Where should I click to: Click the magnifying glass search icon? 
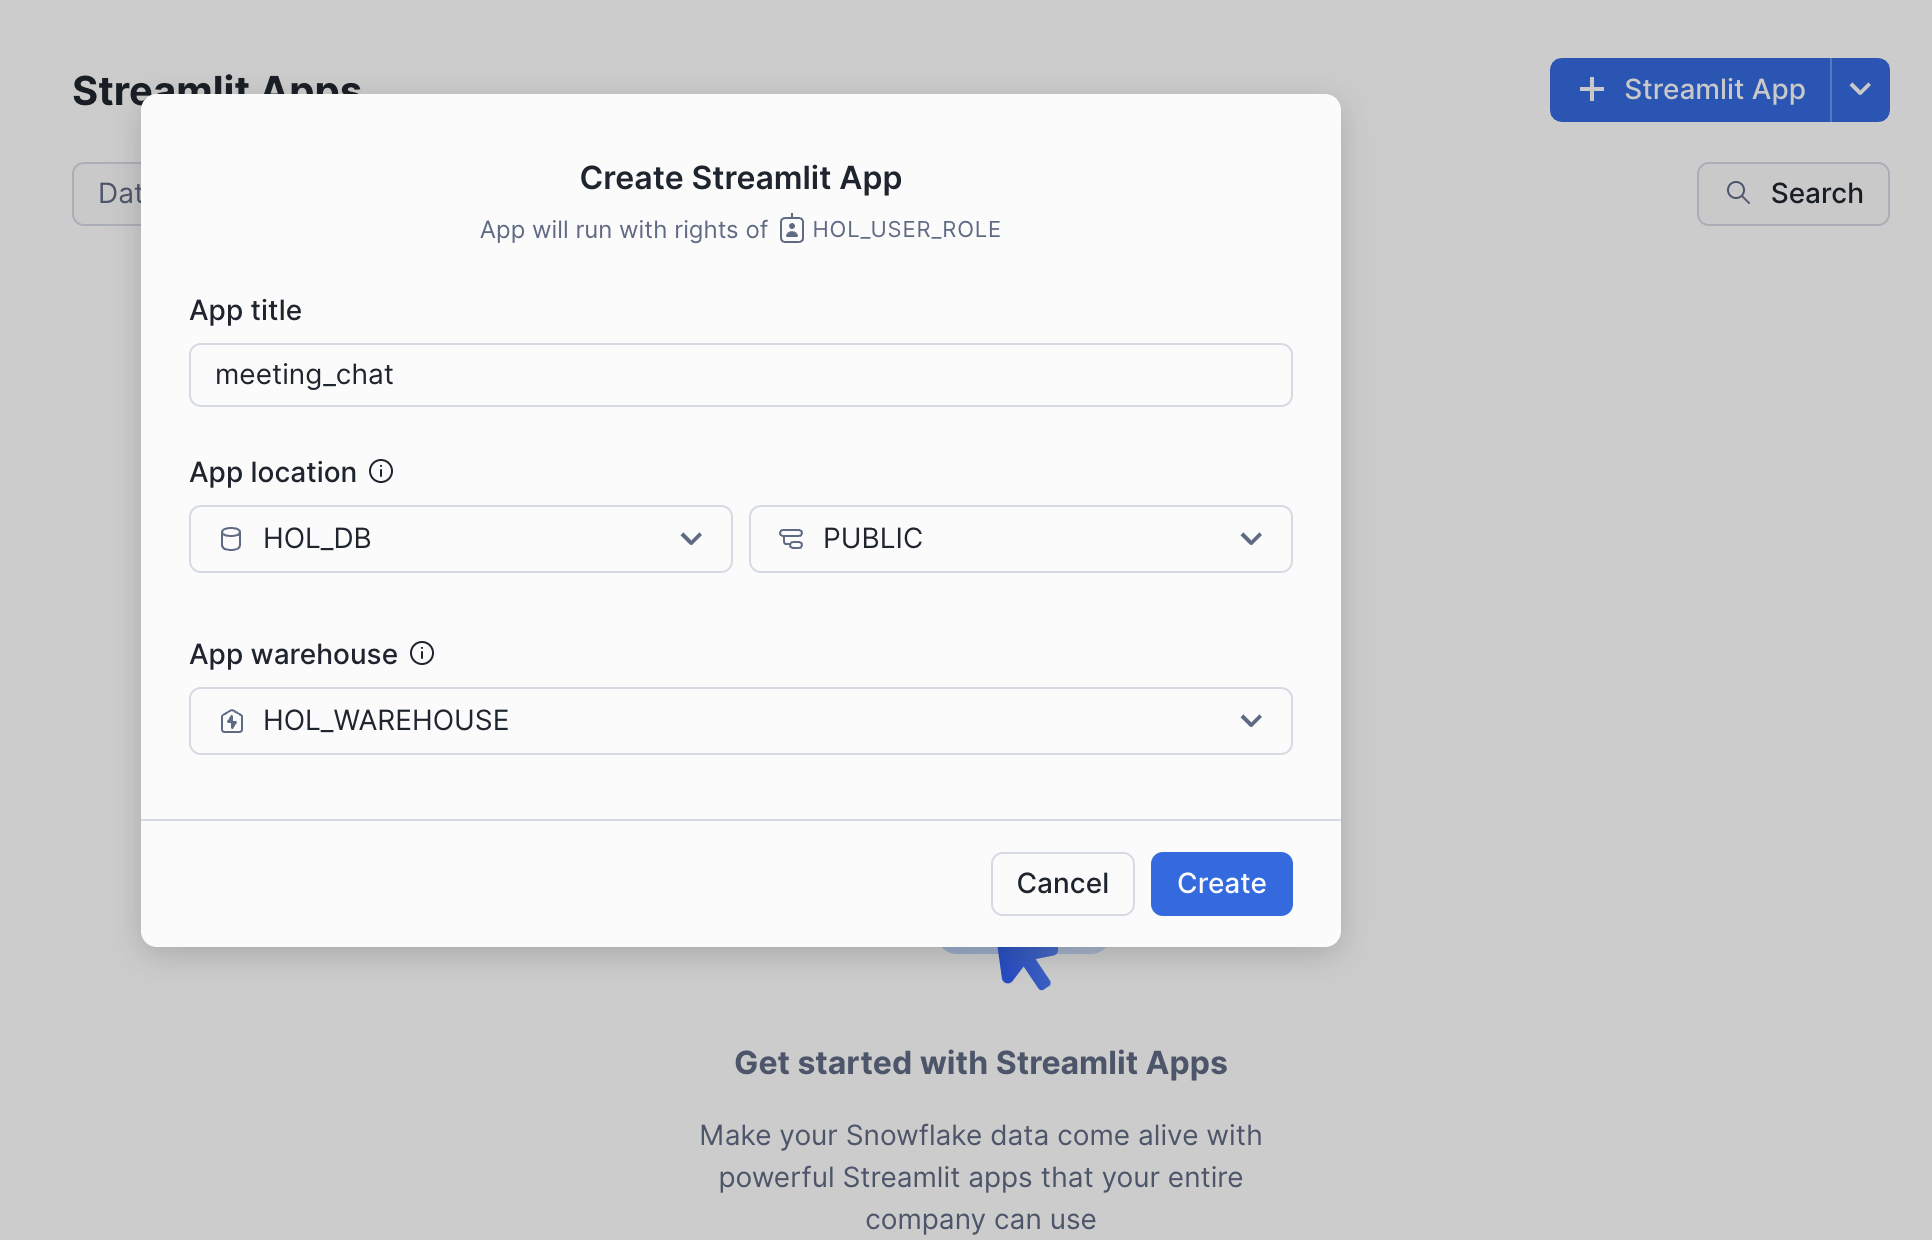tap(1738, 193)
